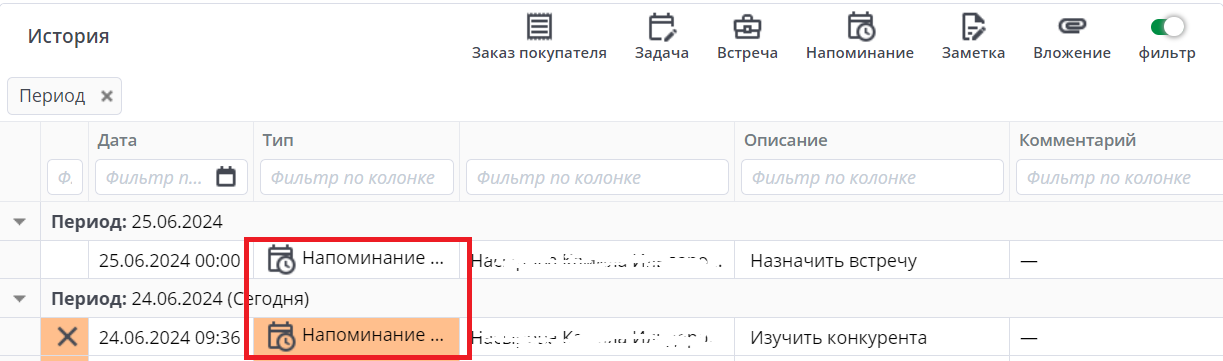Screen dimensions: 1223x361
Task: Click the X mark in 24.06.2024 row
Action: [x=67, y=337]
